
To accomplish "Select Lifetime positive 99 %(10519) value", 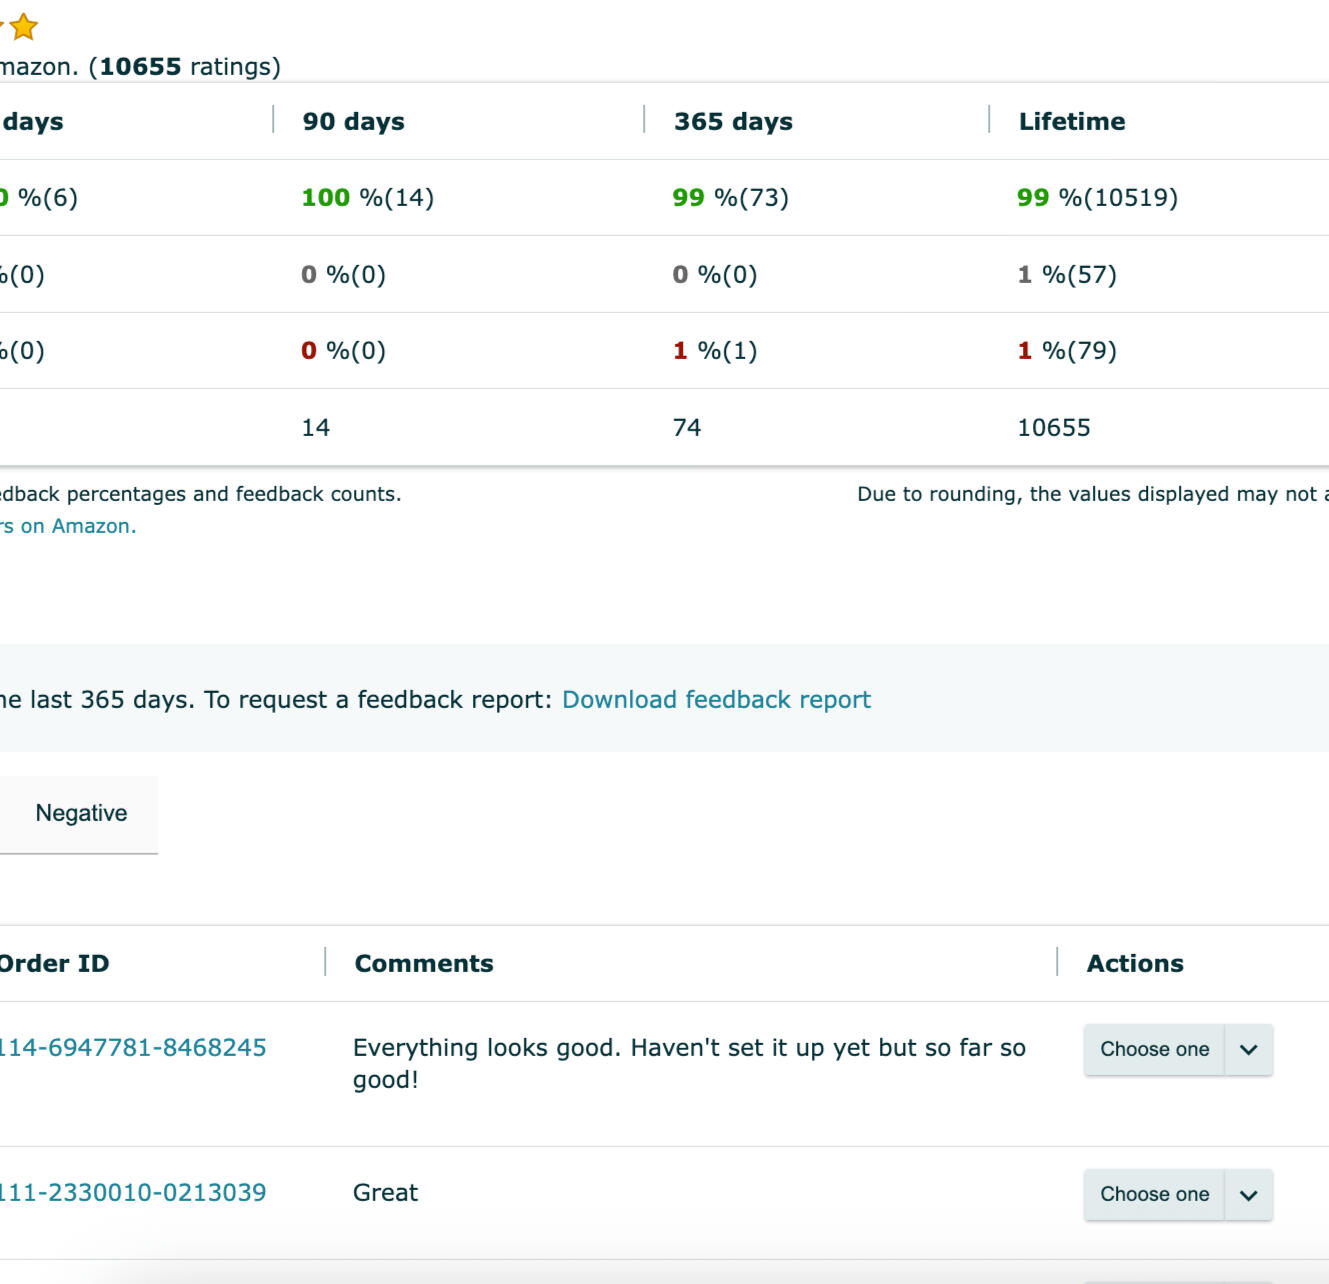I will [1097, 198].
